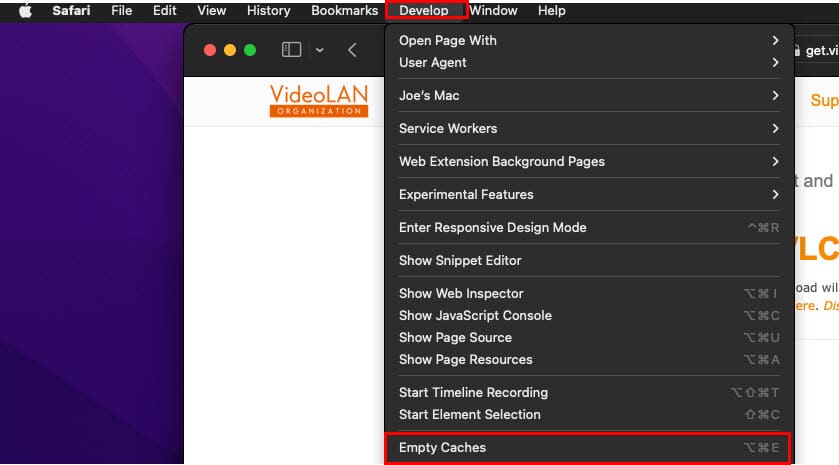
Task: Open the View menu
Action: [x=211, y=11]
